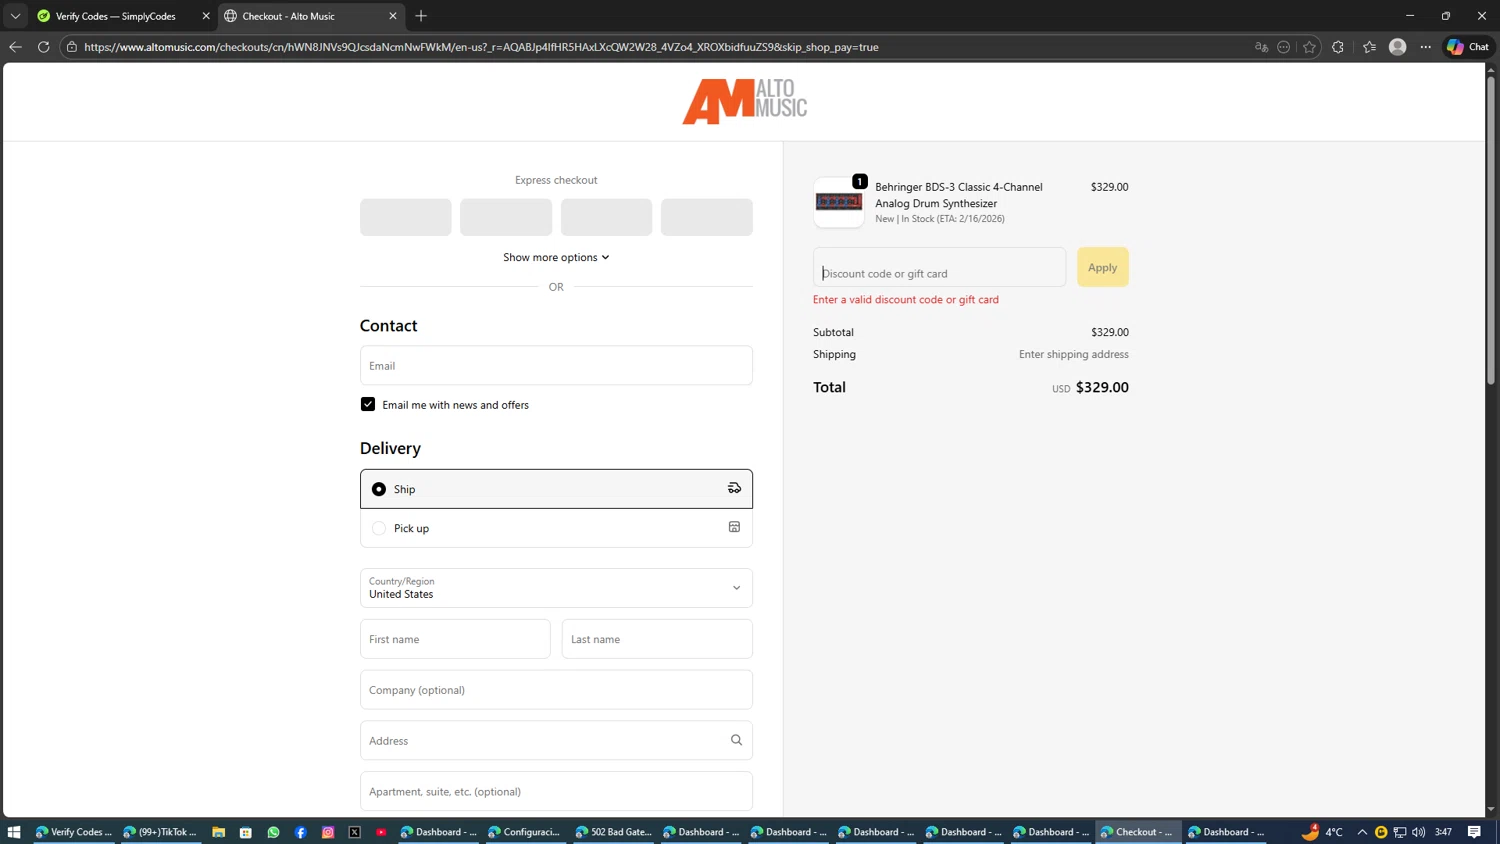Click the Behringer BDS-3 product thumbnail
The height and width of the screenshot is (844, 1500).
838,202
